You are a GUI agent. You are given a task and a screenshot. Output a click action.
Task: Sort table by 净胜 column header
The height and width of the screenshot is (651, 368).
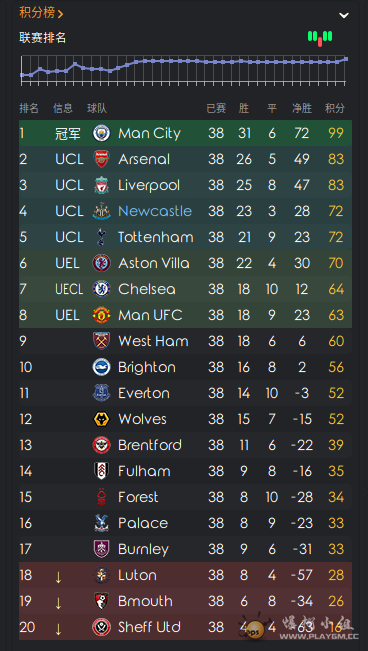point(302,109)
